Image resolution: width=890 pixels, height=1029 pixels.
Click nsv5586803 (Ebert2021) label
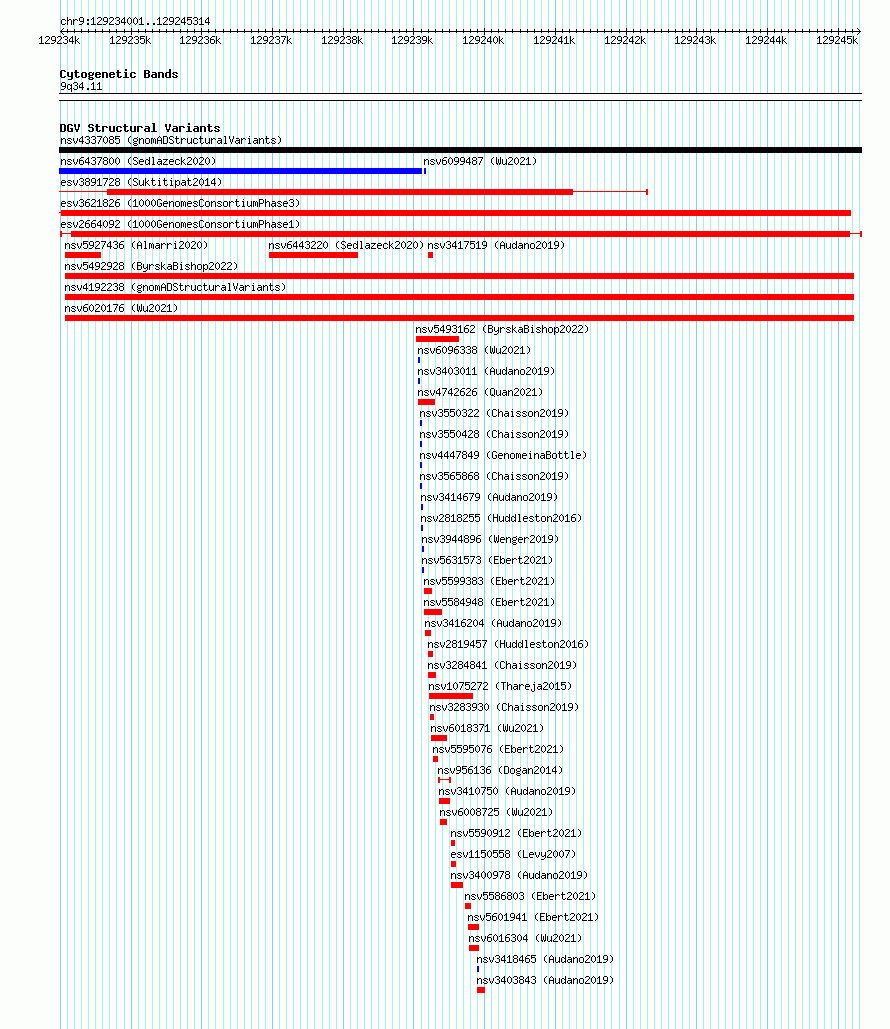[530, 896]
